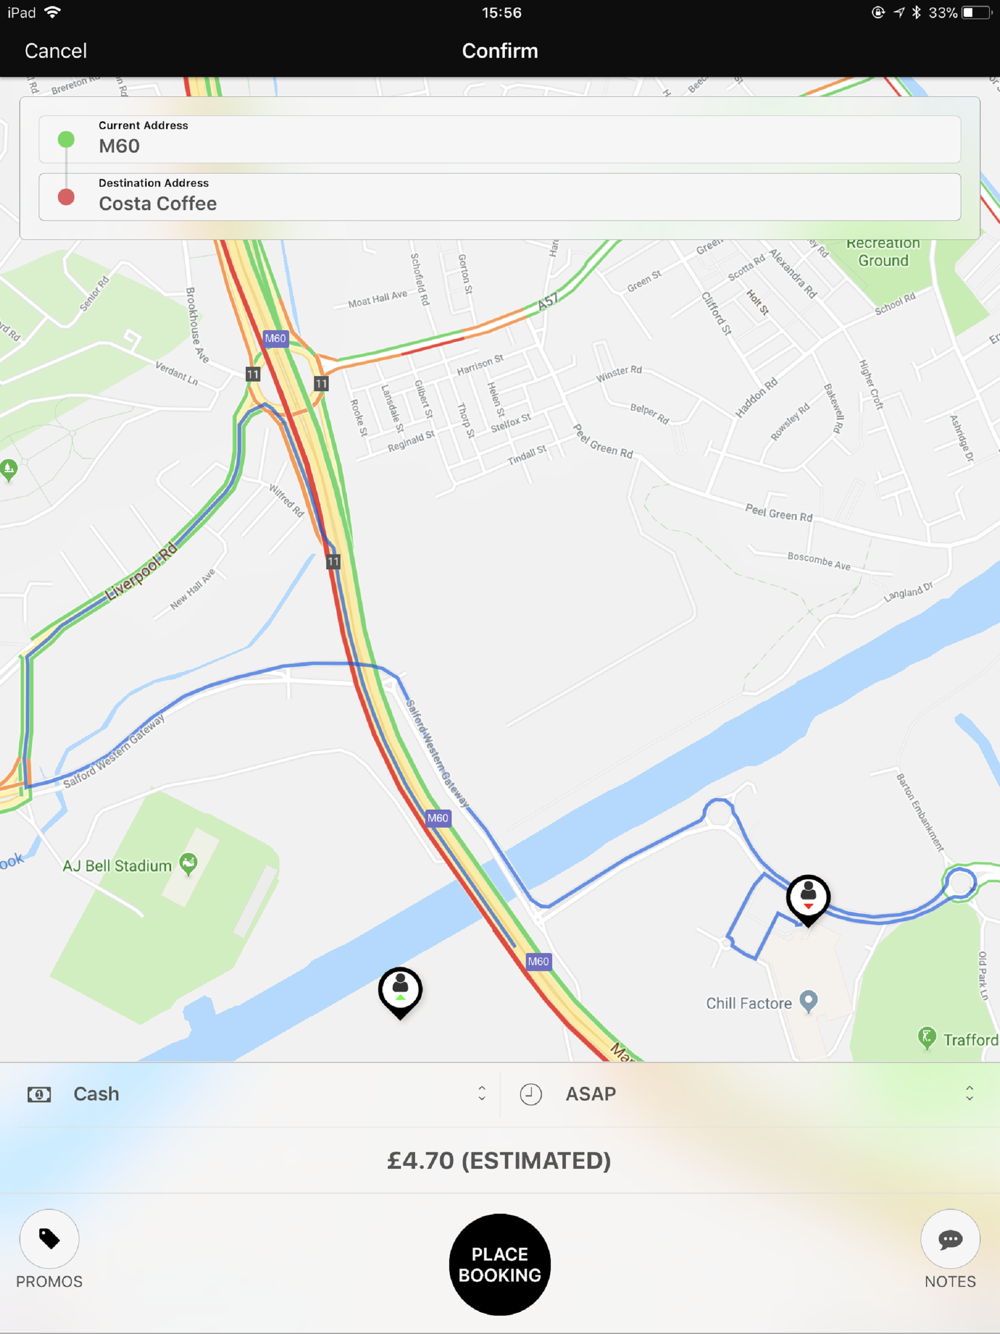This screenshot has width=1000, height=1334.
Task: Tap the battery indicator in status bar
Action: 975,13
